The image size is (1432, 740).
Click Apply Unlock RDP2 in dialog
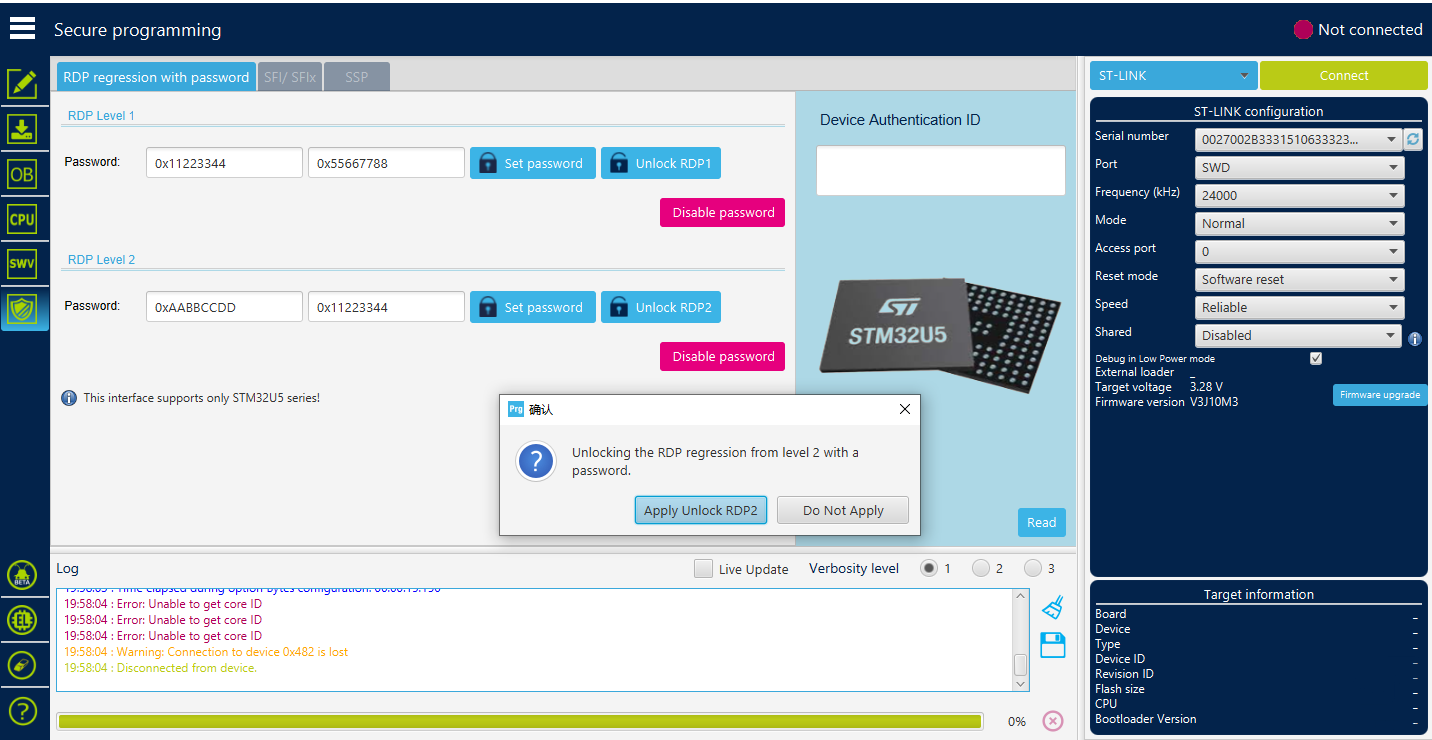700,510
